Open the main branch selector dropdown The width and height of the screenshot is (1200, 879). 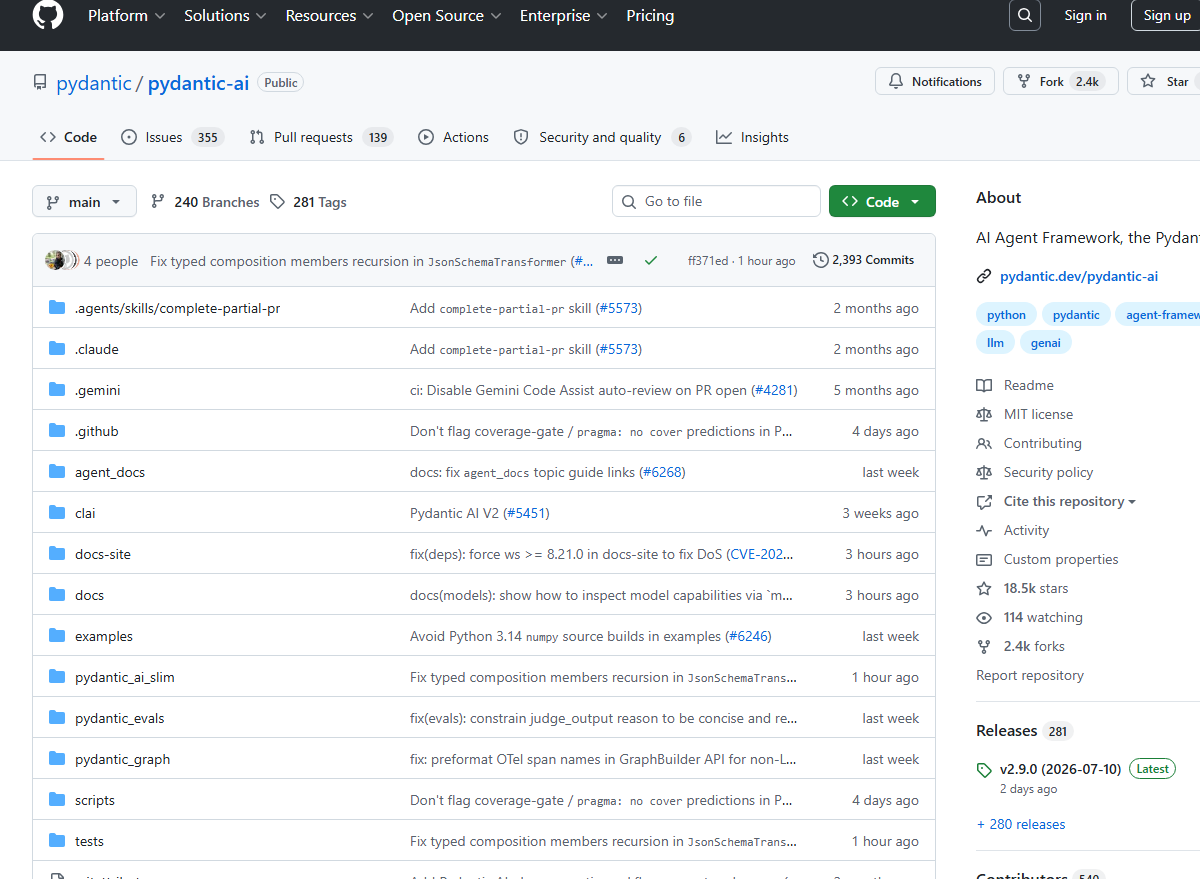[x=84, y=202]
